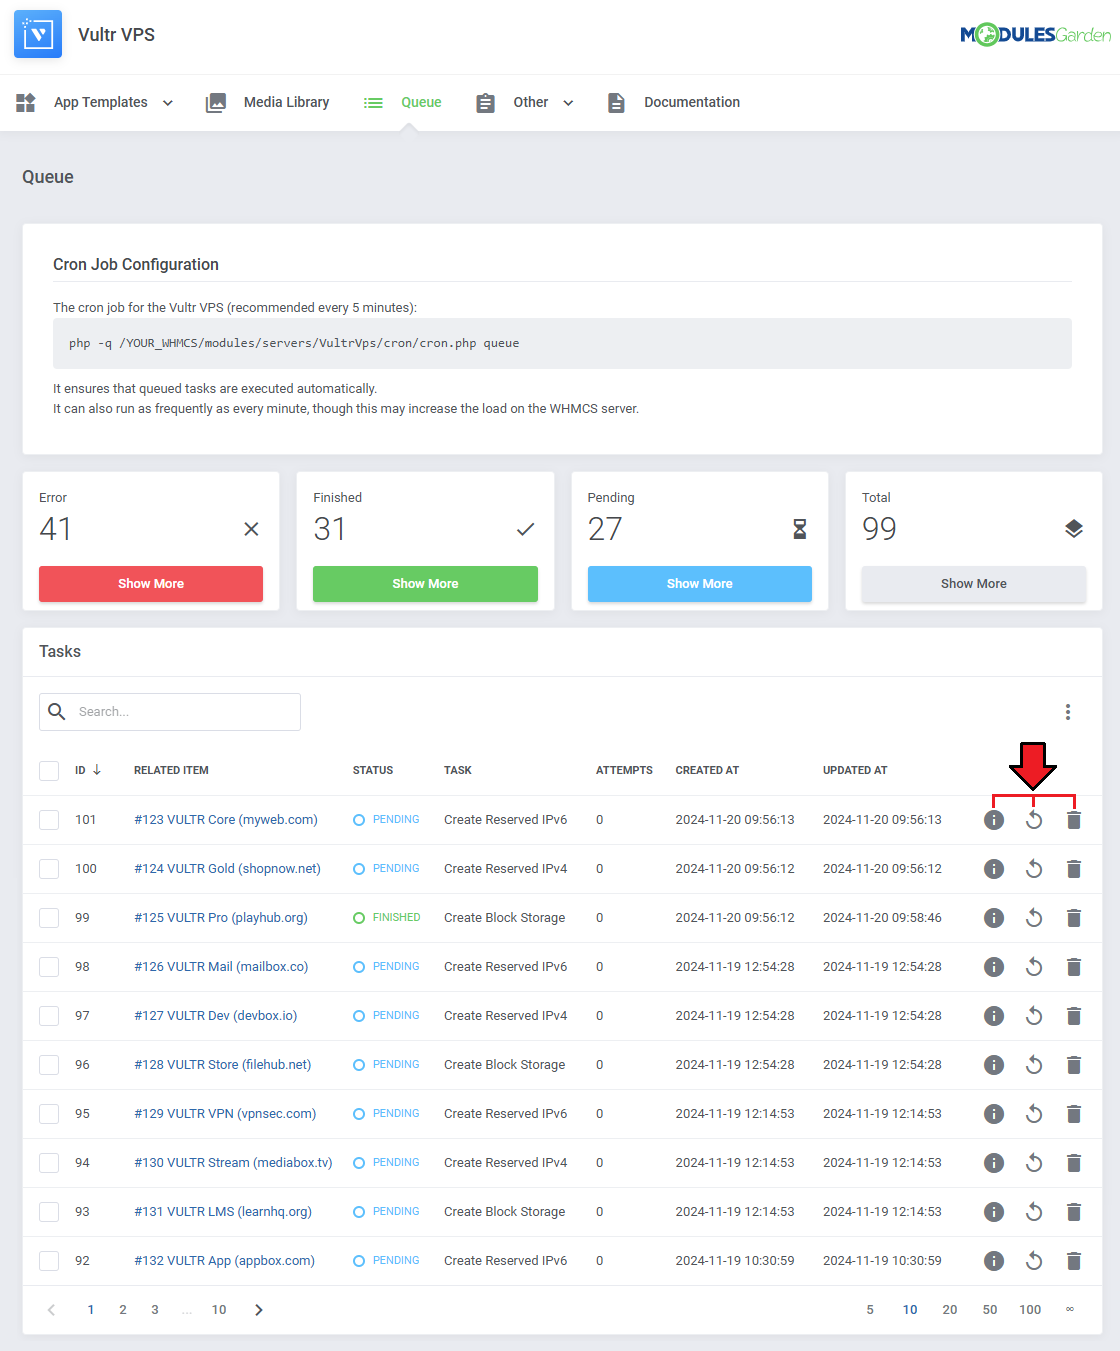Go to page 3 of tasks
Image resolution: width=1120 pixels, height=1351 pixels.
point(155,1310)
